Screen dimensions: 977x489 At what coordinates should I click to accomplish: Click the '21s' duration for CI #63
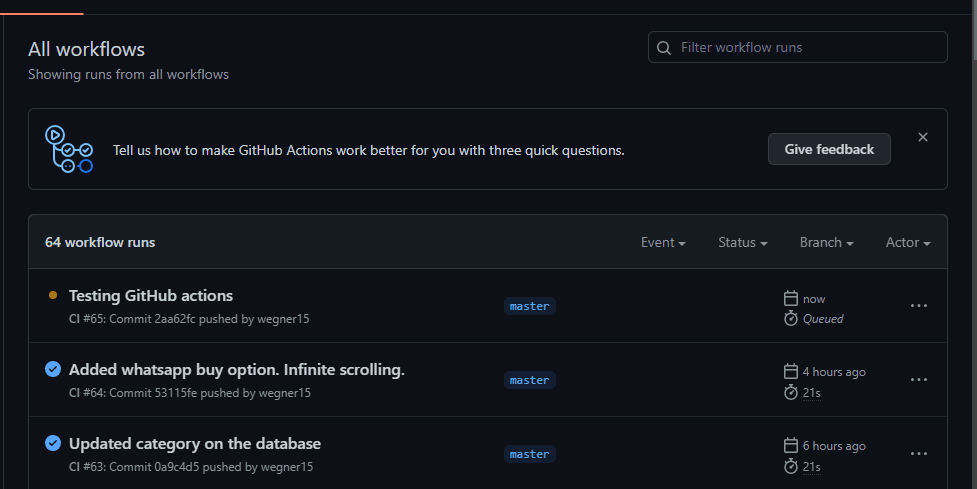pyautogui.click(x=812, y=467)
